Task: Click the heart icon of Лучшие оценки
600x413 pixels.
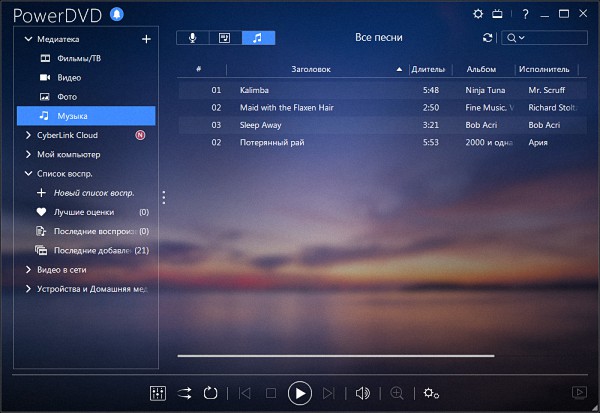Action: pyautogui.click(x=41, y=212)
